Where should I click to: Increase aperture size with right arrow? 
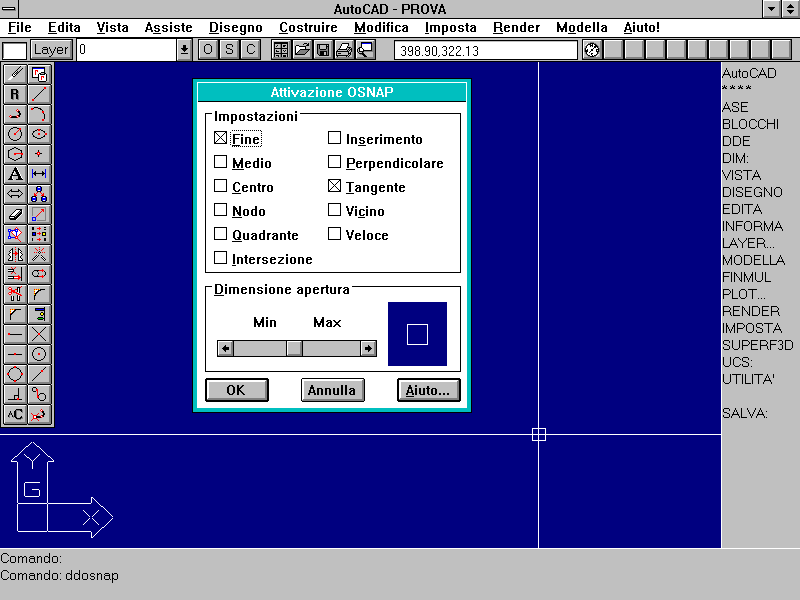click(x=368, y=348)
